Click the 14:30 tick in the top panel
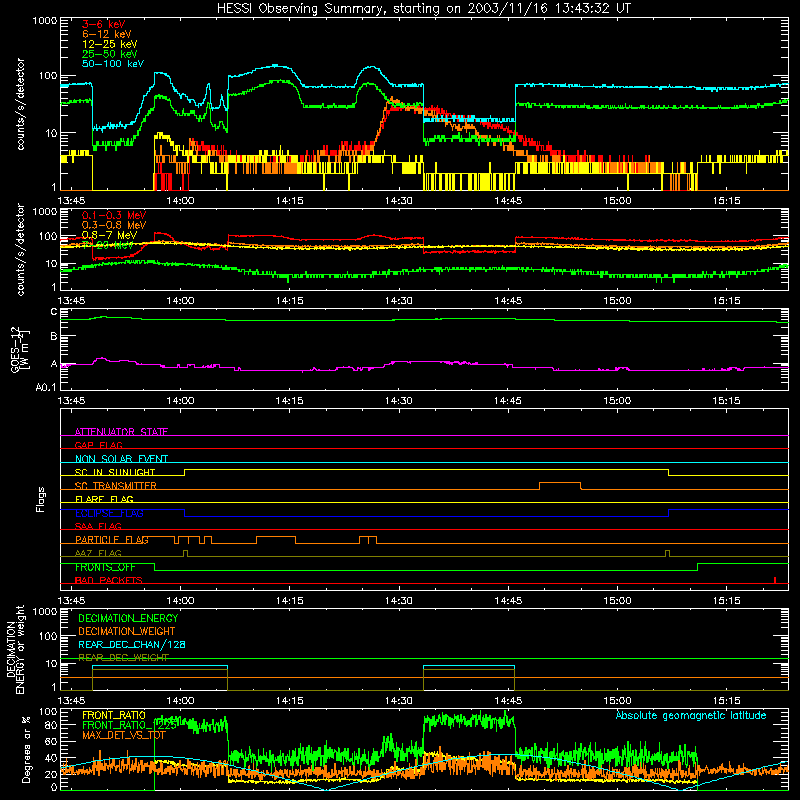800x800 pixels. click(398, 201)
